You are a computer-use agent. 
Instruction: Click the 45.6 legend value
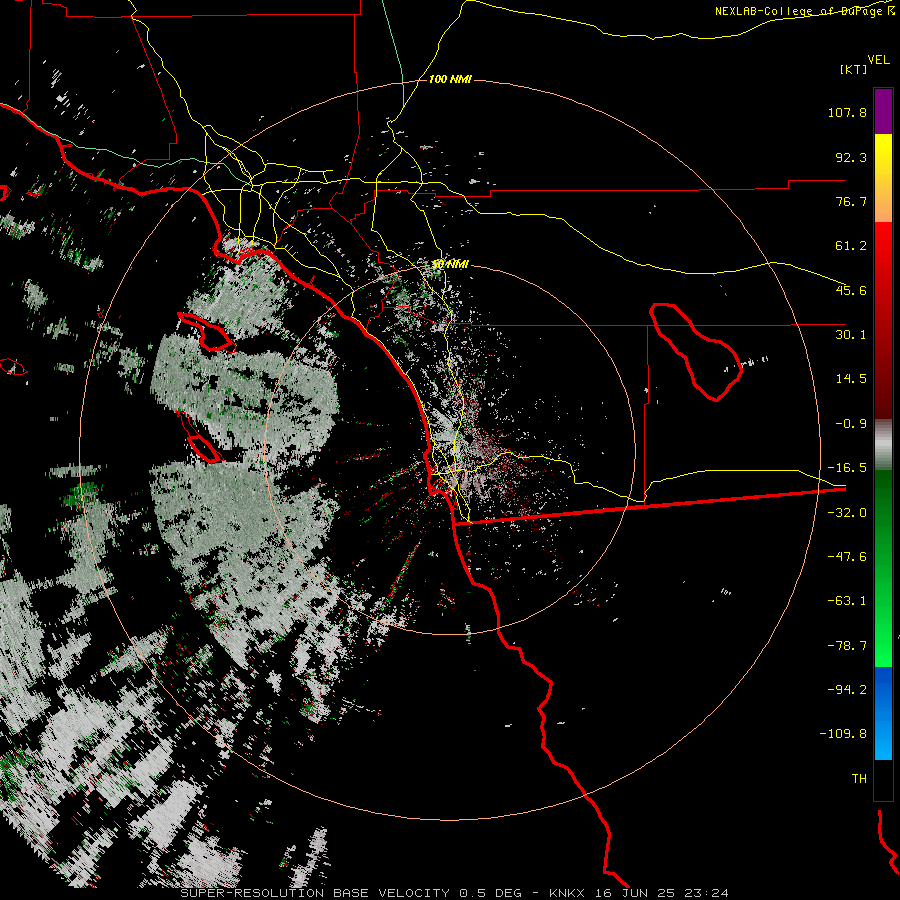[851, 290]
